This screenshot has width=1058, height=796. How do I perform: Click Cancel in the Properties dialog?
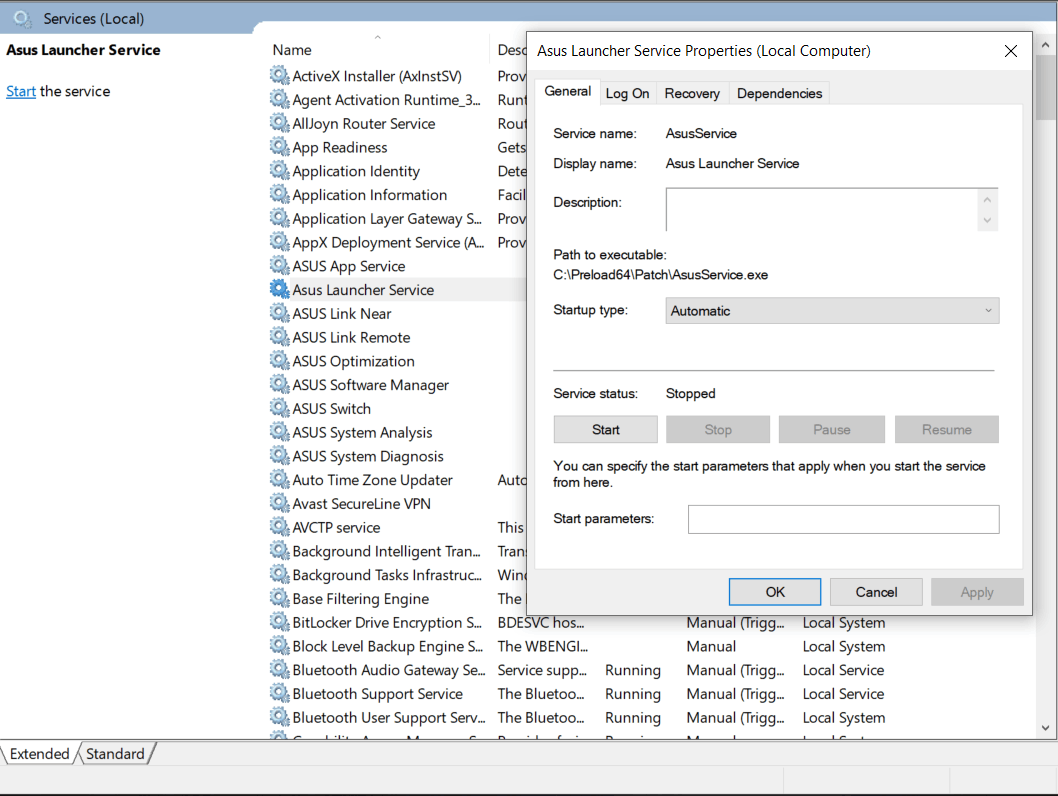[x=876, y=592]
